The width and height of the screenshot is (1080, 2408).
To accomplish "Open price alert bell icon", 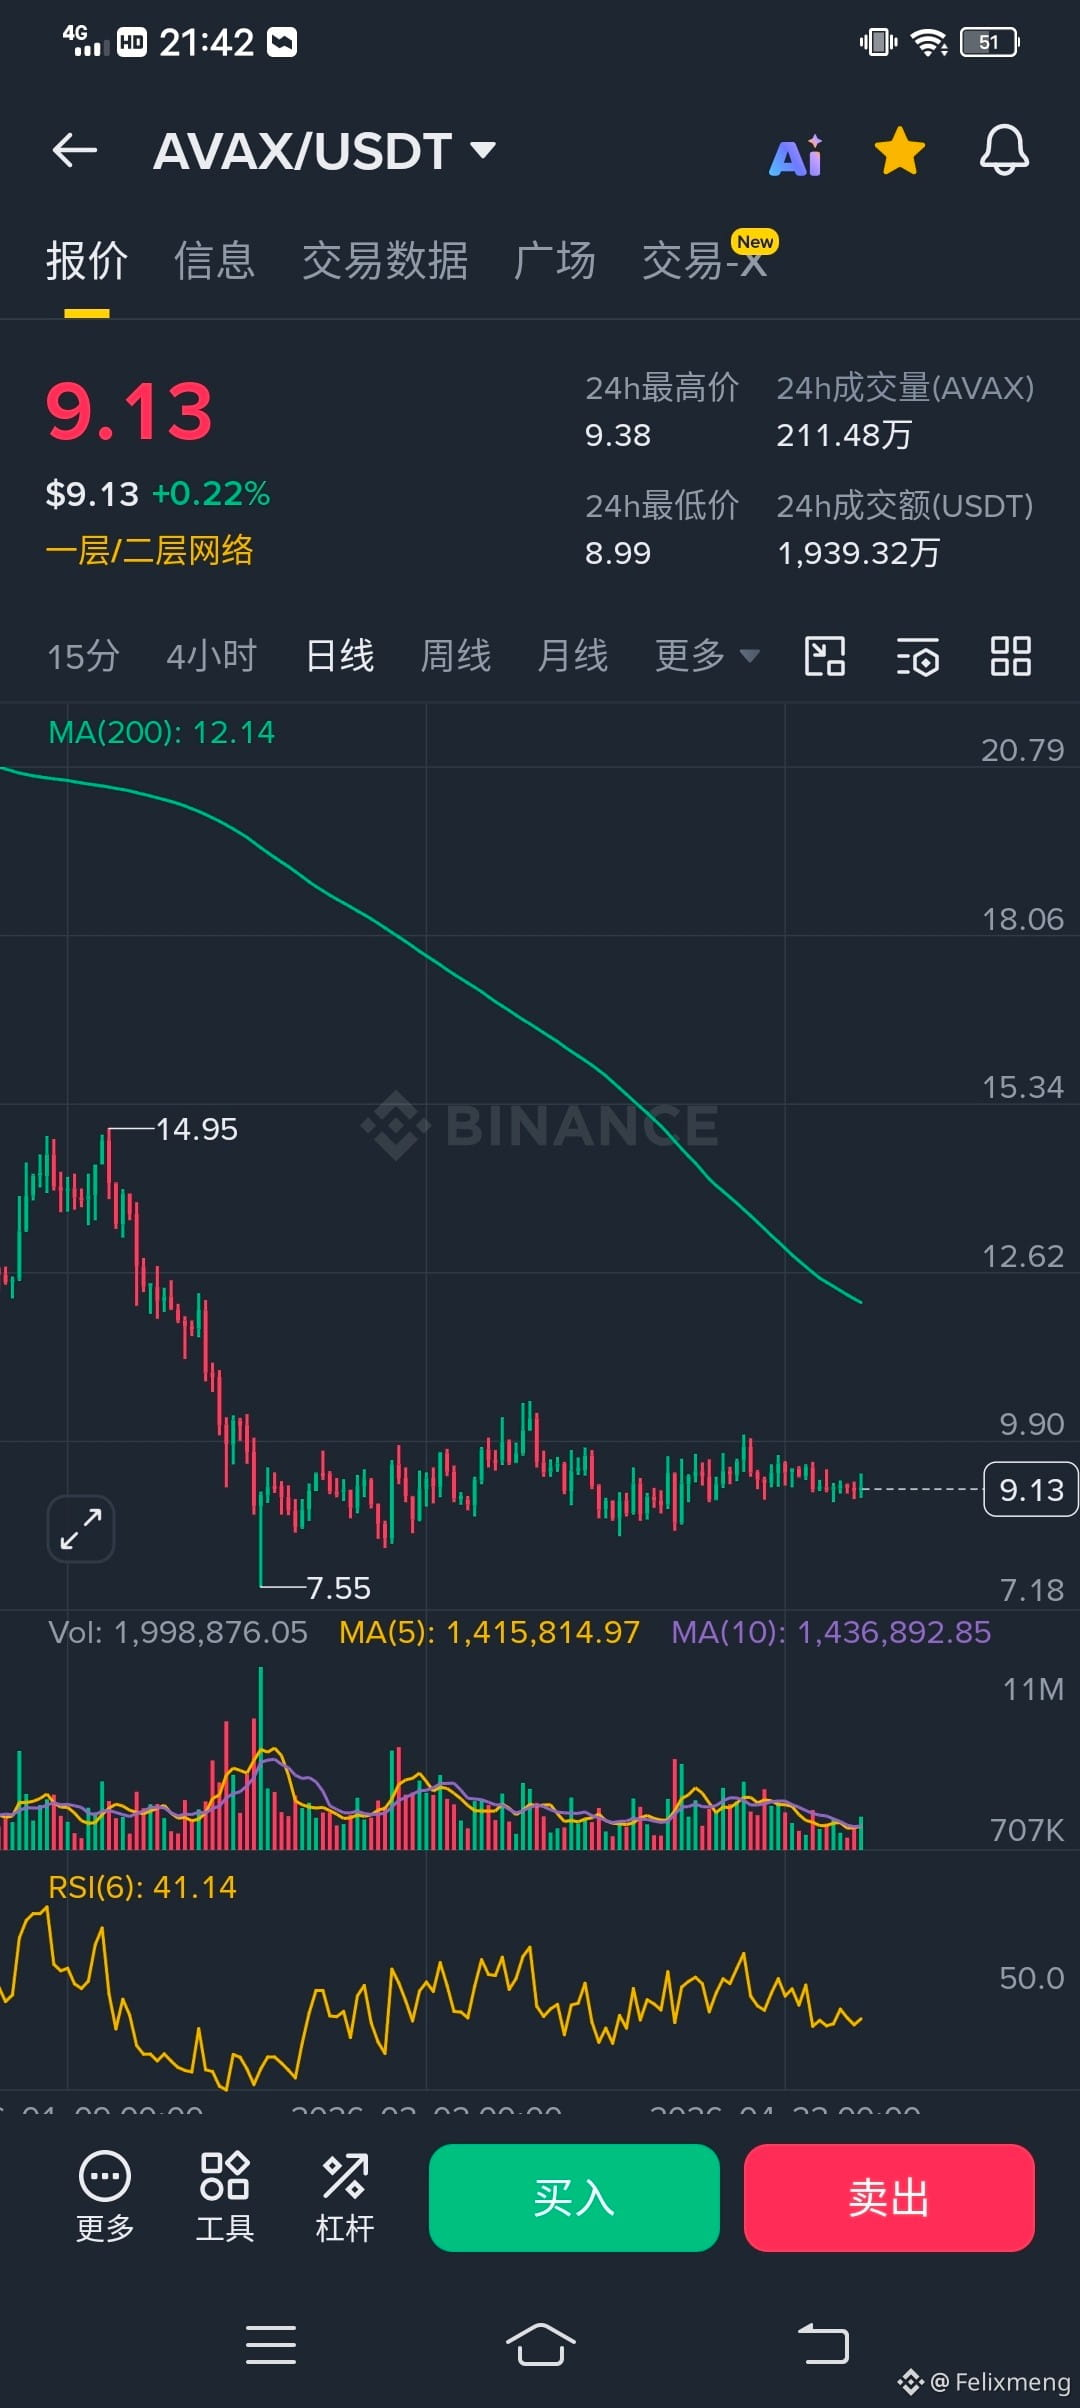I will tap(1004, 151).
